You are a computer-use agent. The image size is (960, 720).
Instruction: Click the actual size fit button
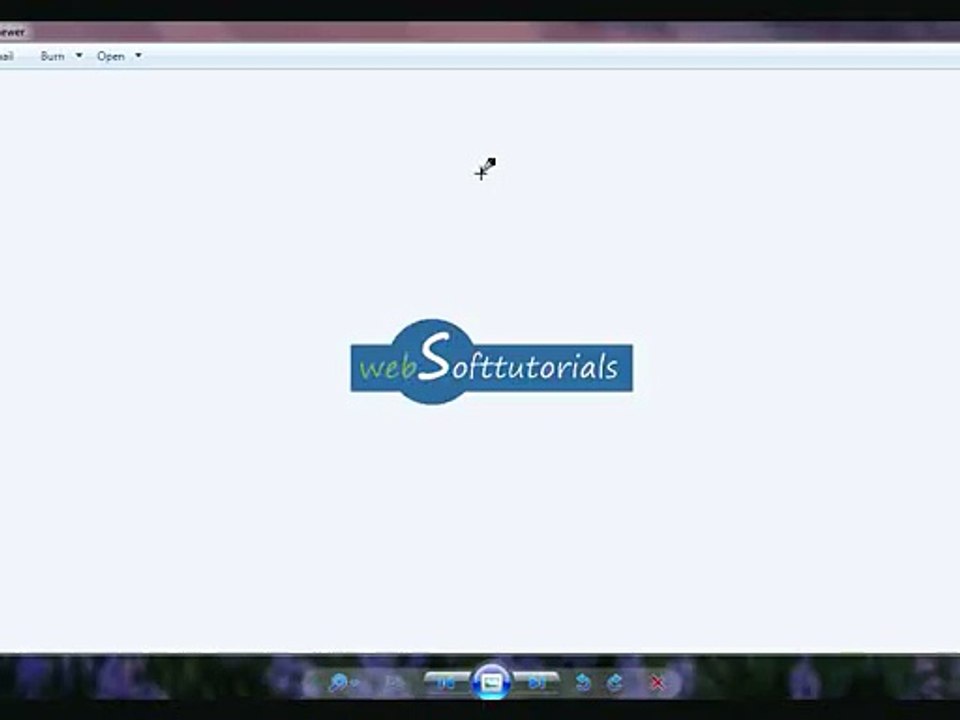(x=394, y=682)
